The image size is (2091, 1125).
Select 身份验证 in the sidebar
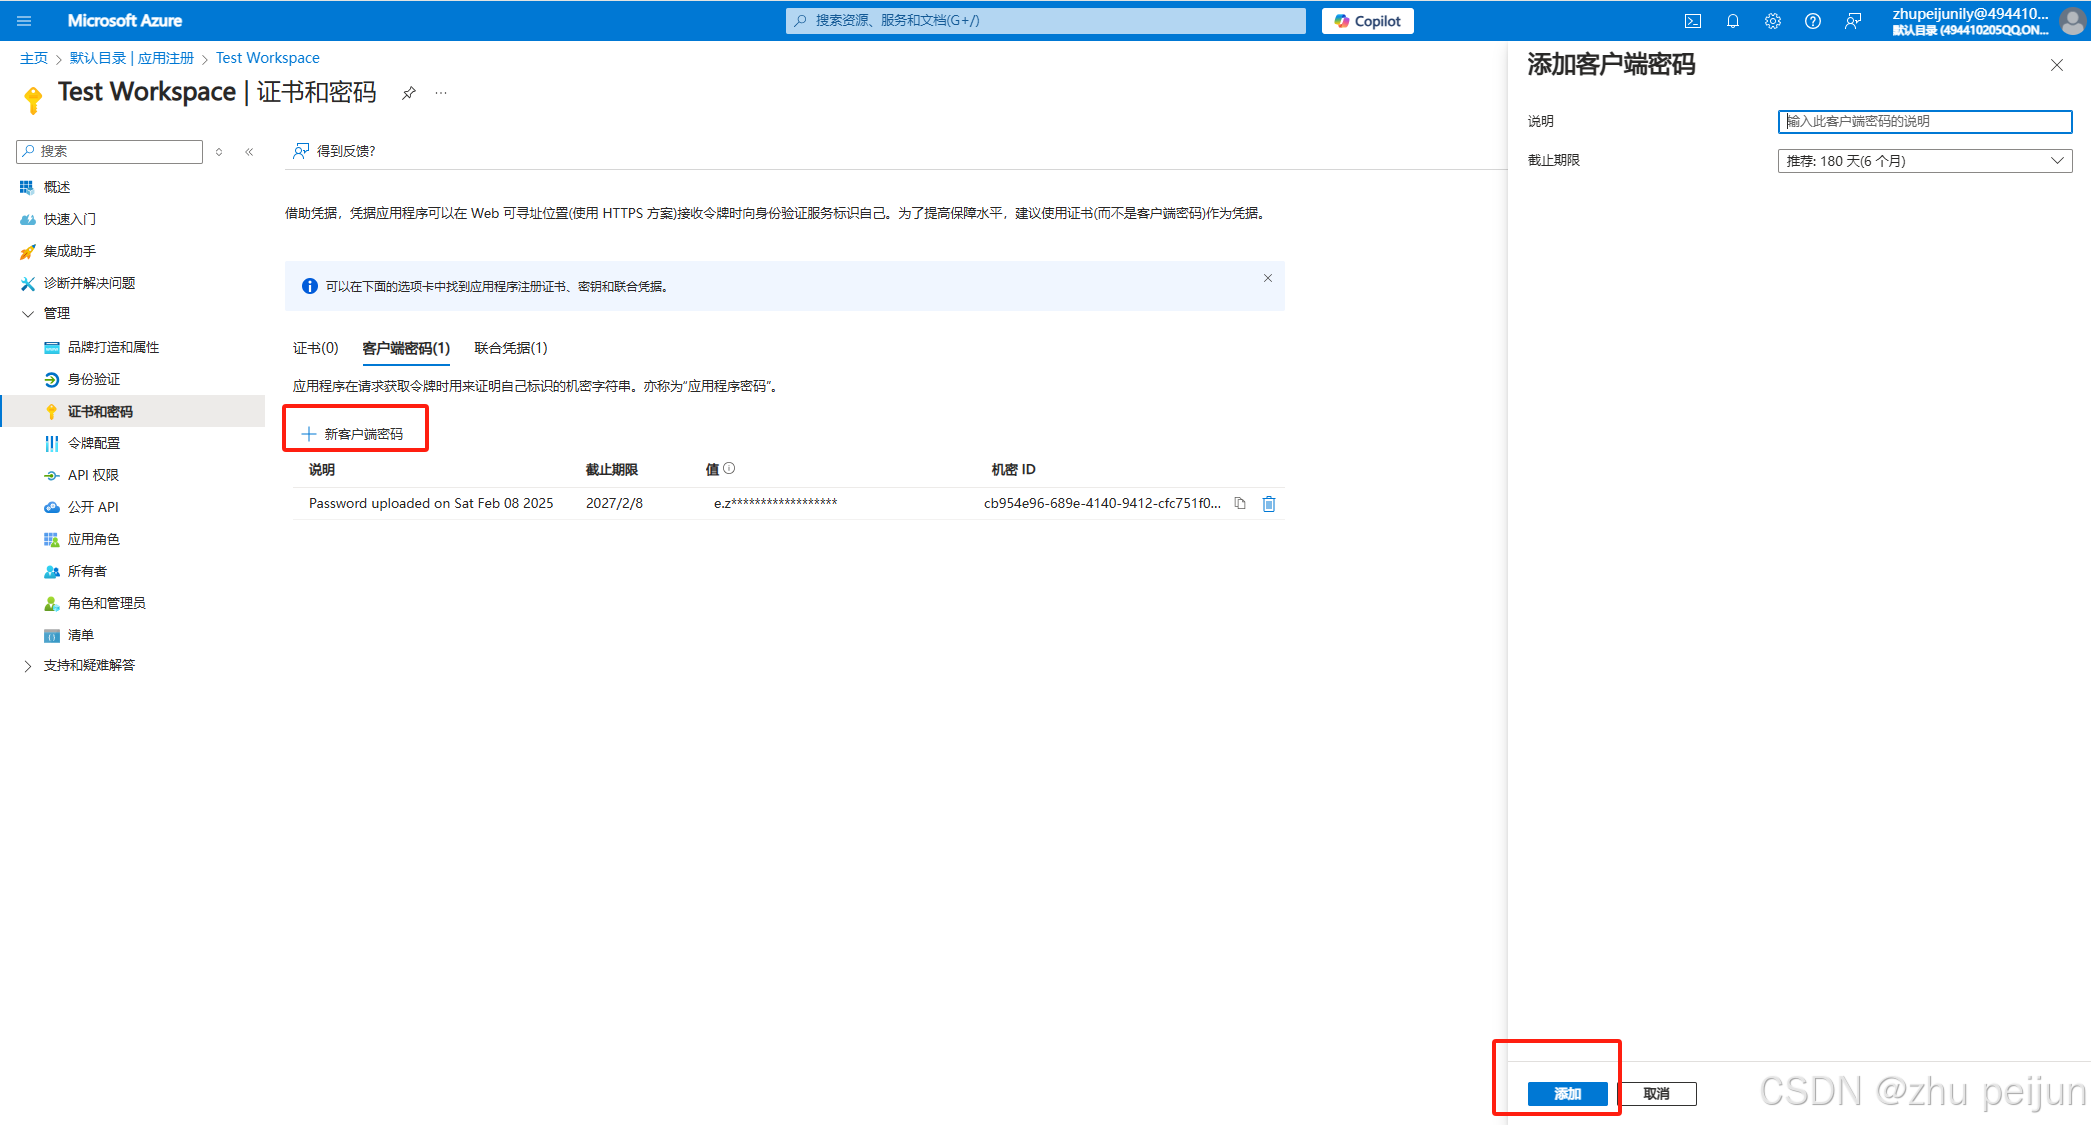click(93, 378)
